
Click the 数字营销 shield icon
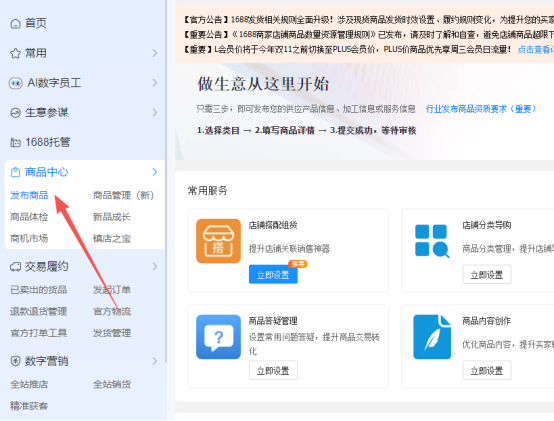click(16, 361)
